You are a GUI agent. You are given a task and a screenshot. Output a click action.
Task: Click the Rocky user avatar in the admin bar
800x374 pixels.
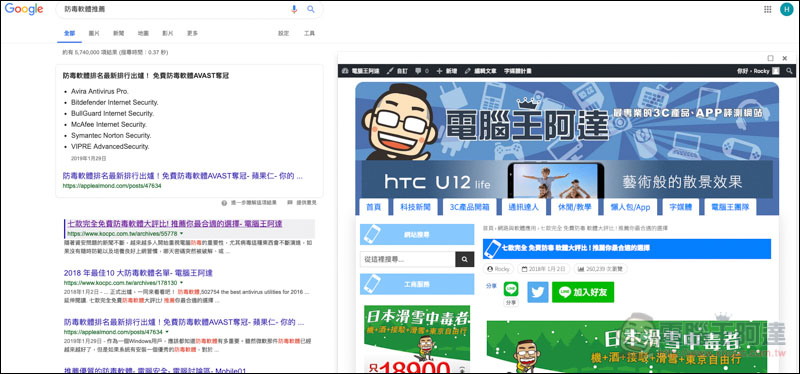click(776, 71)
